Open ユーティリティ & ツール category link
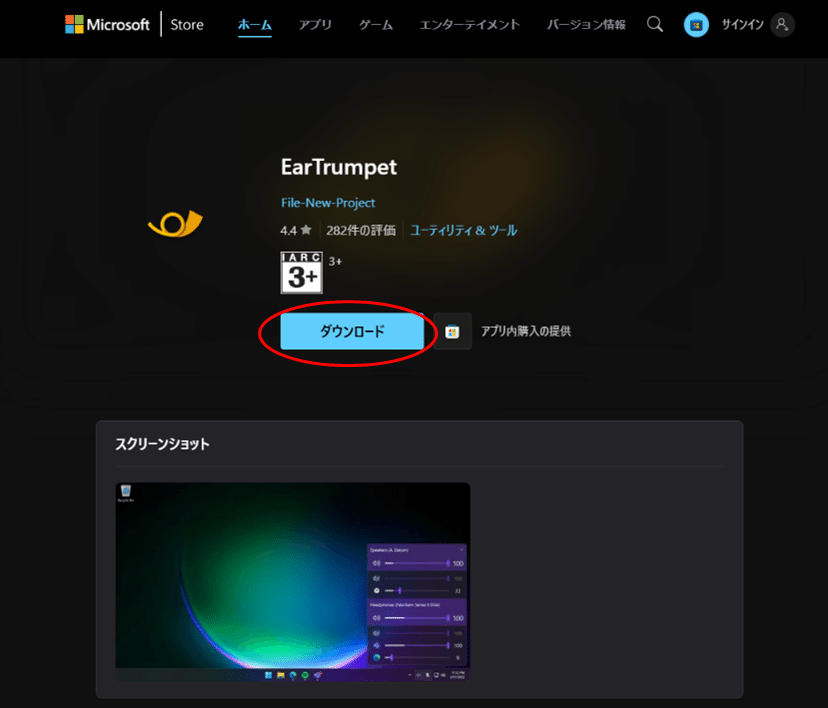Viewport: 828px width, 708px height. [464, 230]
